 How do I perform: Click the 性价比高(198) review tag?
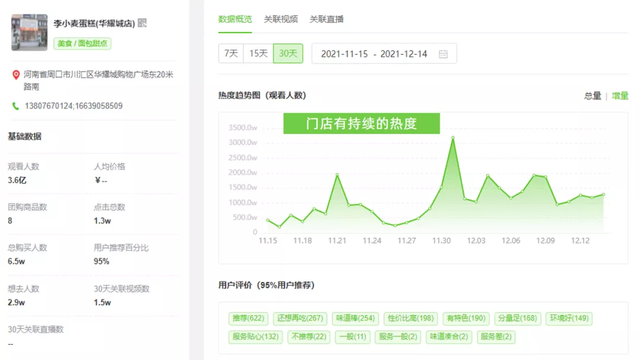click(411, 318)
